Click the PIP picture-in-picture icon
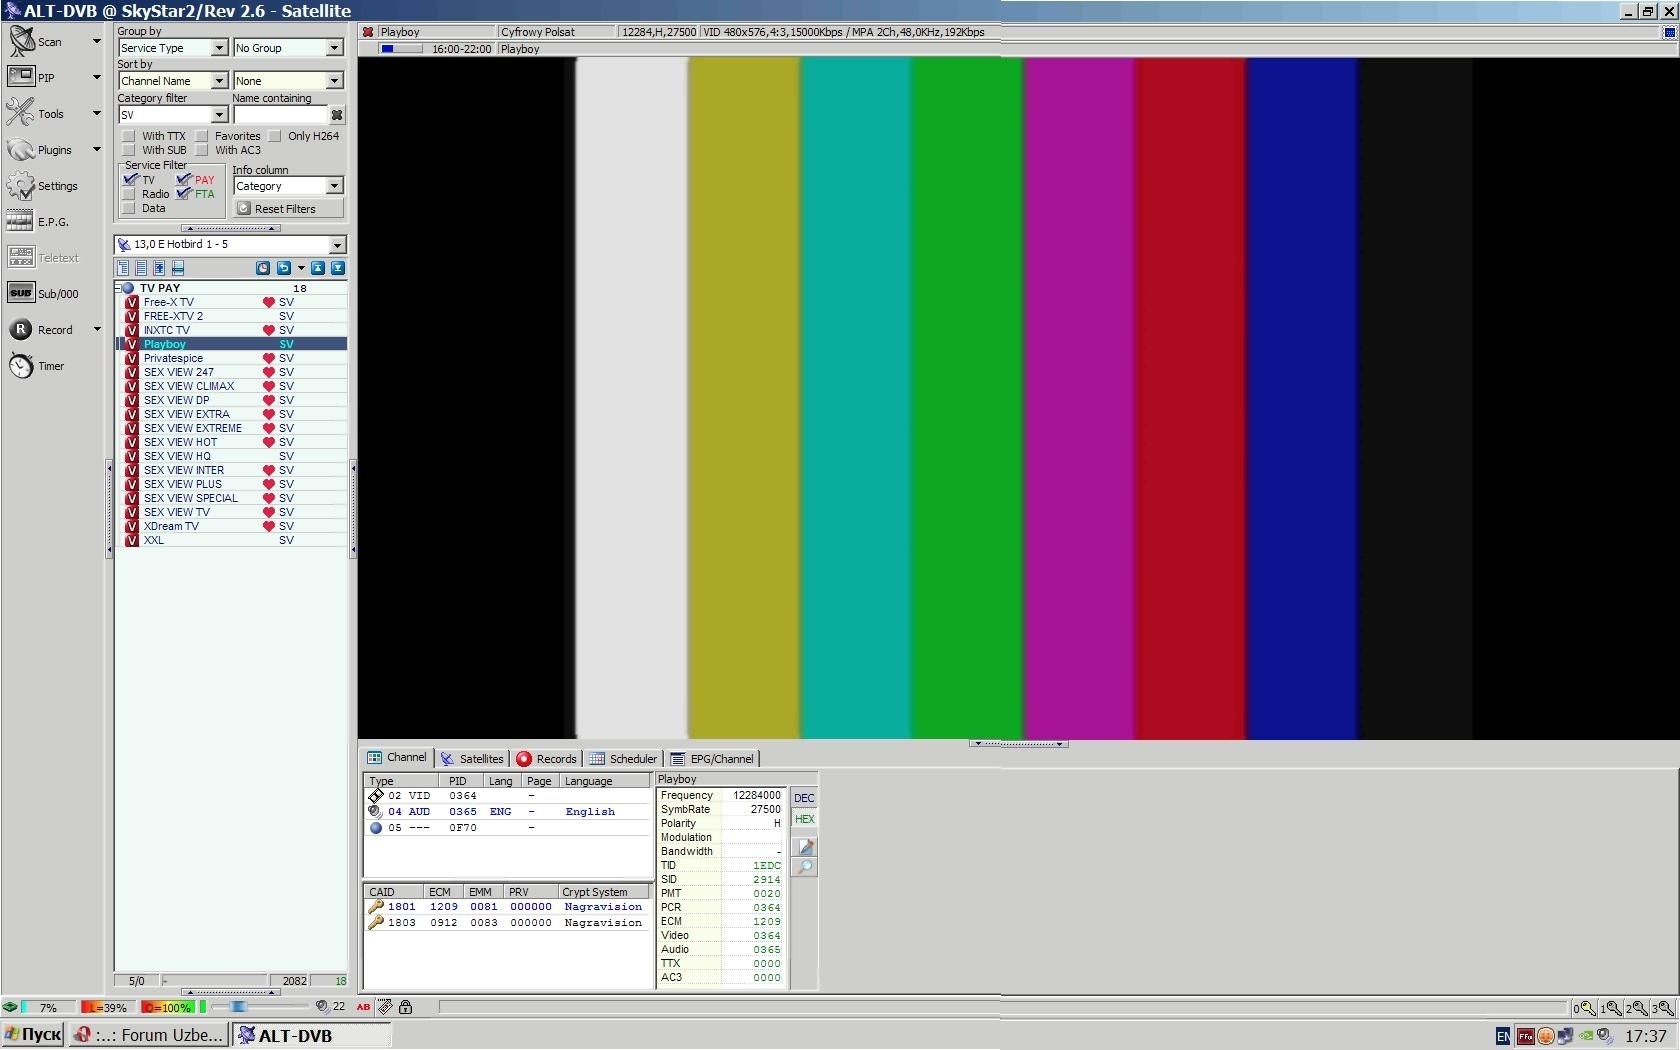 pos(22,77)
